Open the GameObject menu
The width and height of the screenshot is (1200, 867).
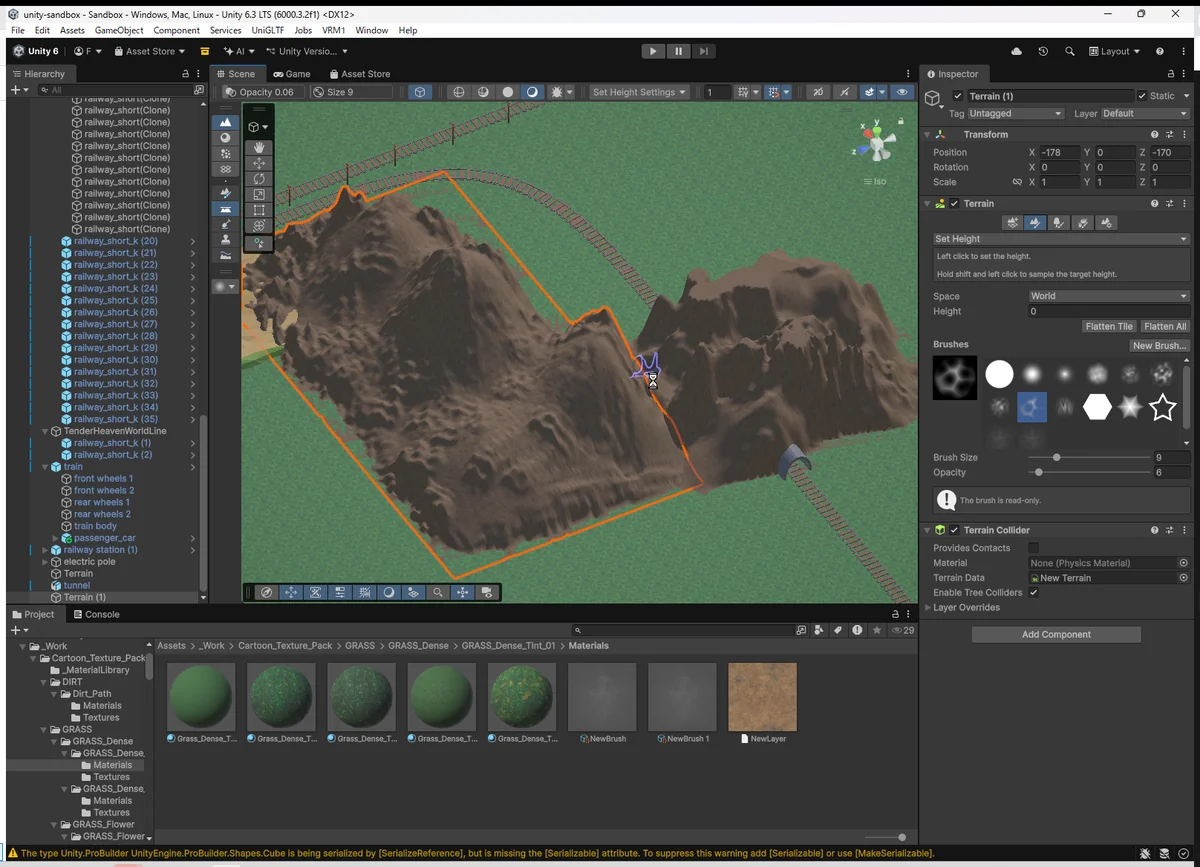(119, 31)
